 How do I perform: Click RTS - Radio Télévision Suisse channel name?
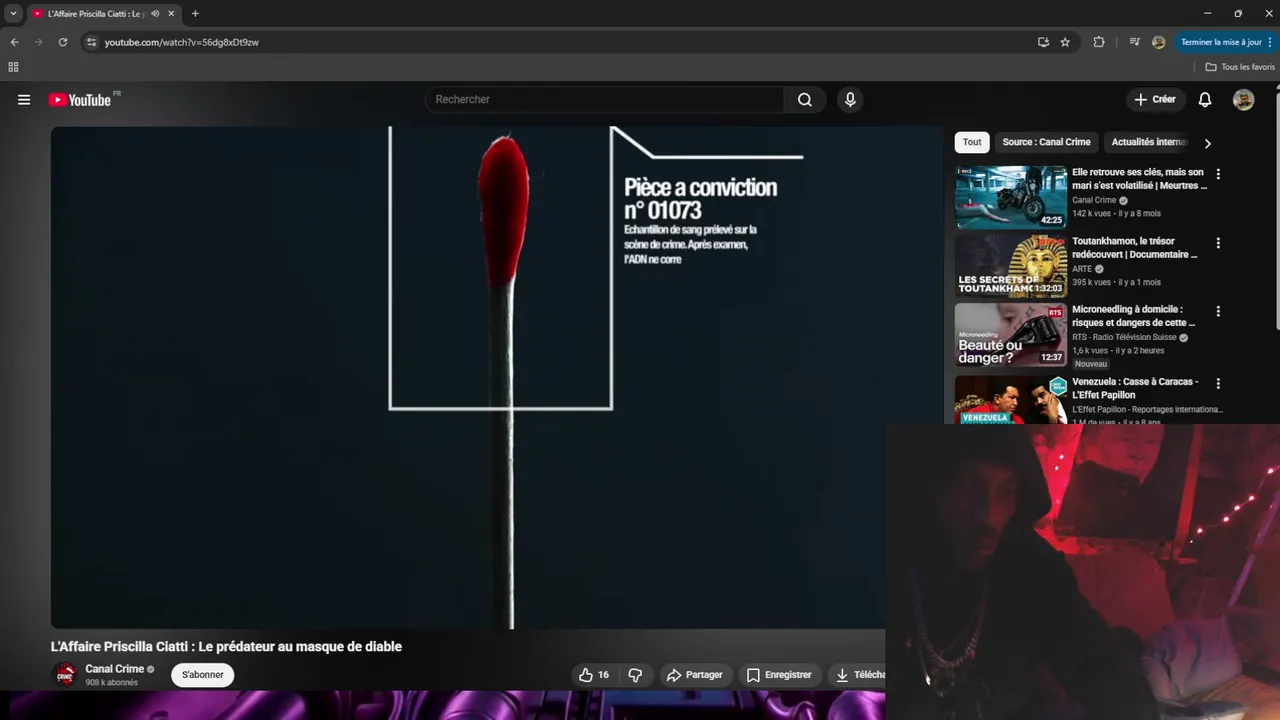pos(1124,338)
